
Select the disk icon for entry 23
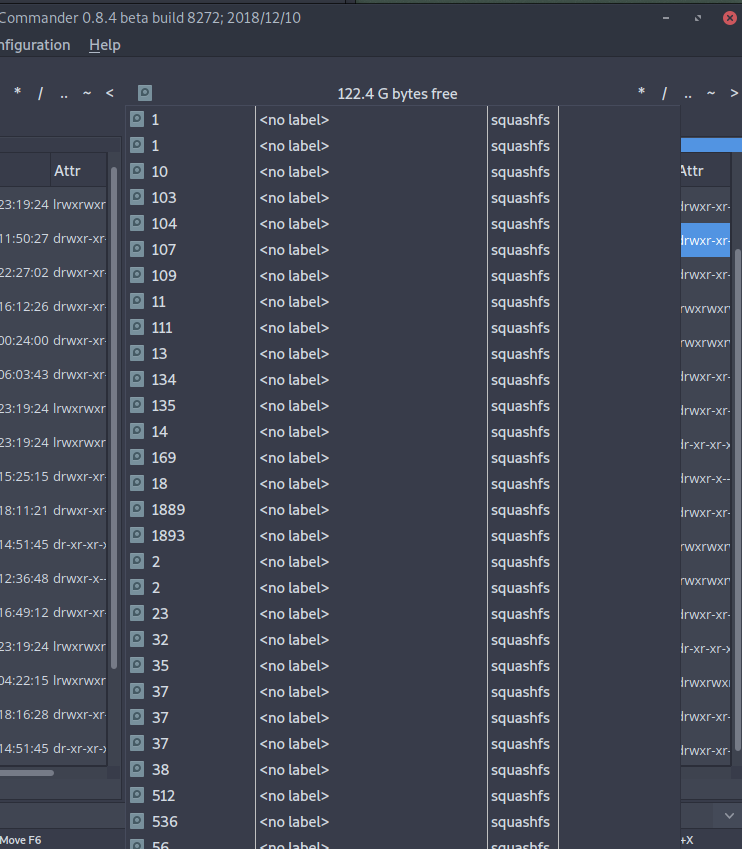137,613
